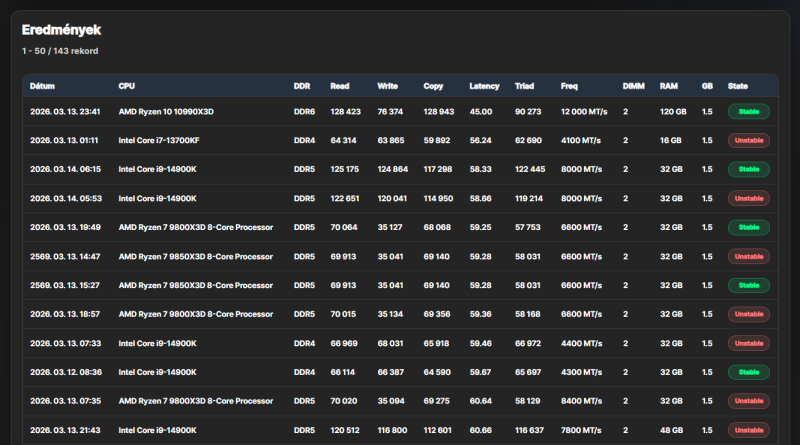Click Write value 76 374
The width and height of the screenshot is (800, 445).
click(390, 111)
